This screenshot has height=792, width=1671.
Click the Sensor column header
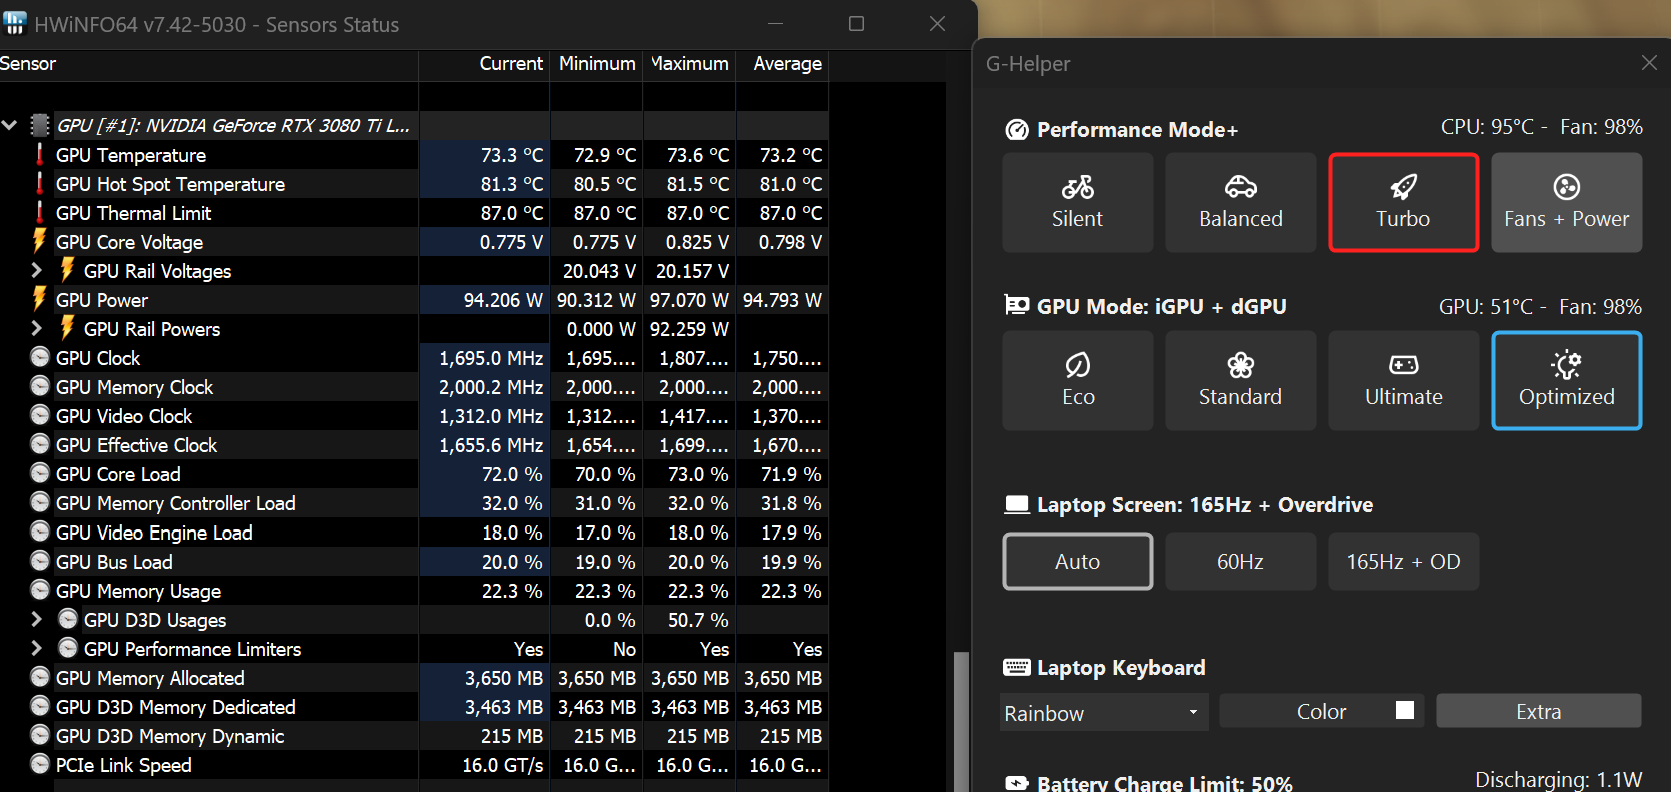coord(208,63)
